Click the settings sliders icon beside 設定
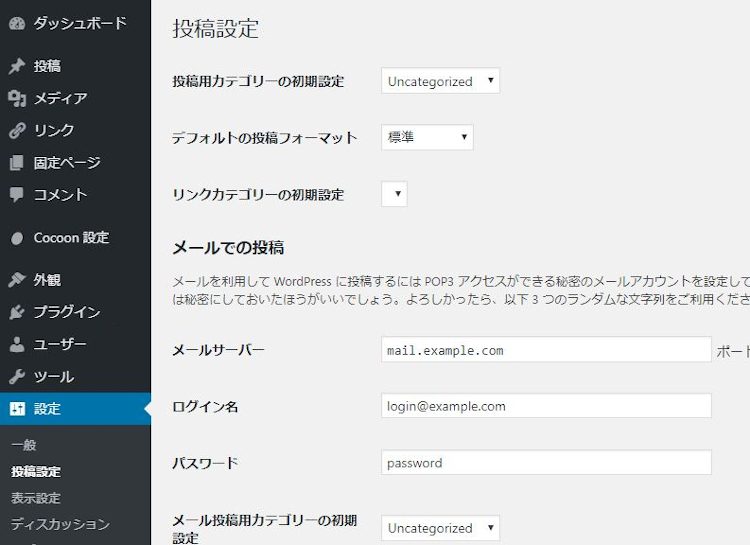This screenshot has height=545, width=750. pos(17,409)
